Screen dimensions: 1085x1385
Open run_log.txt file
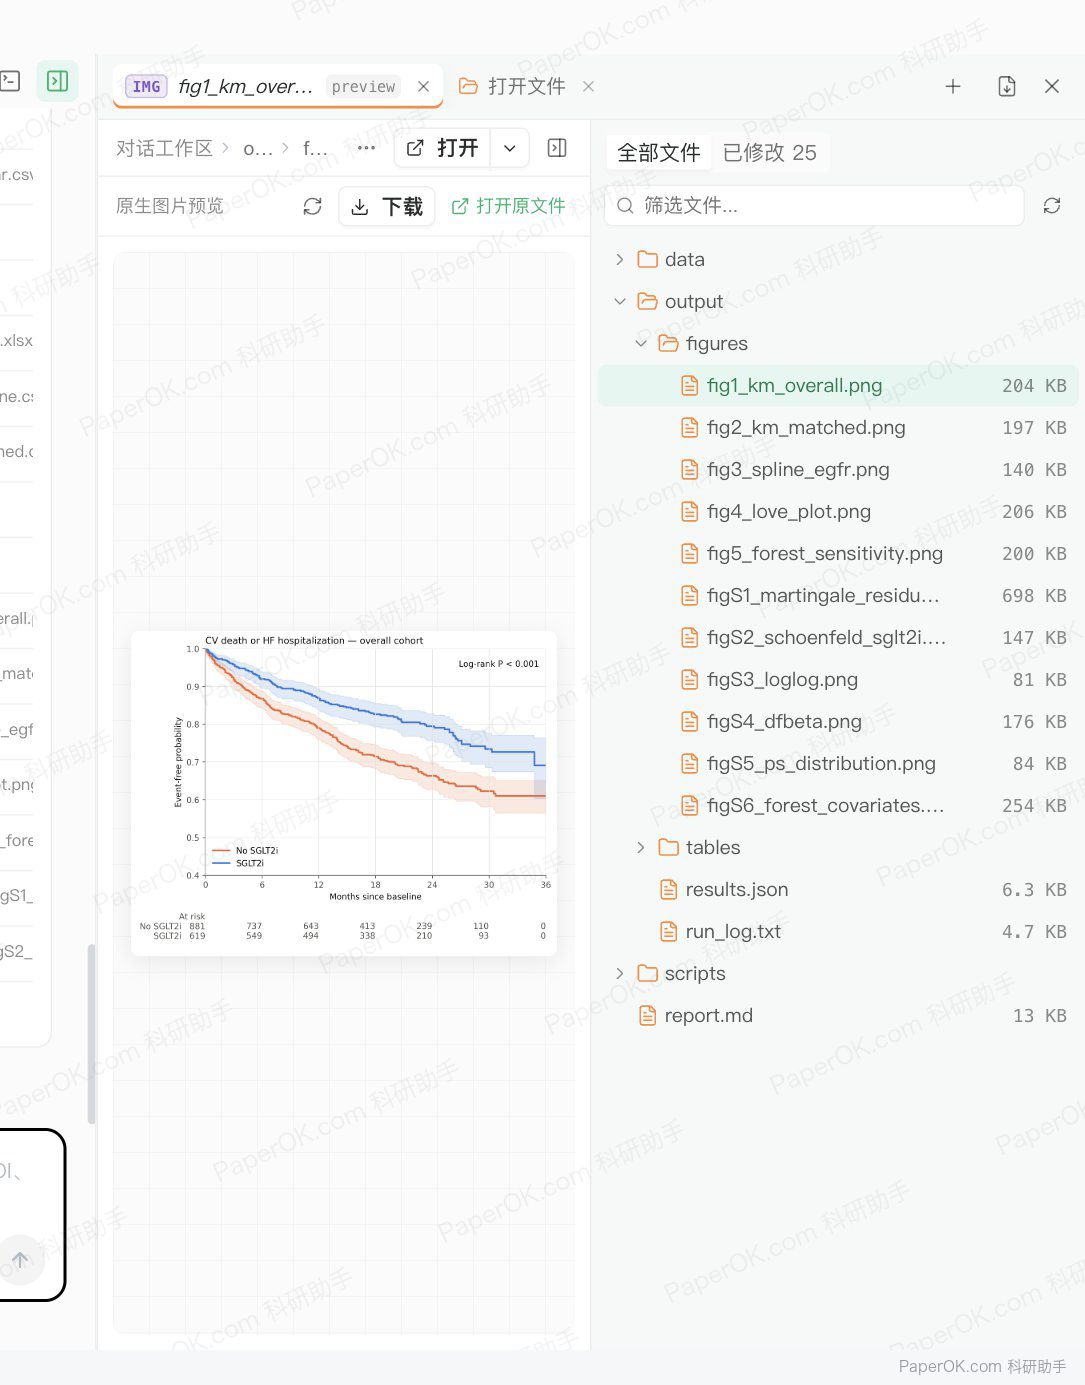tap(838, 931)
